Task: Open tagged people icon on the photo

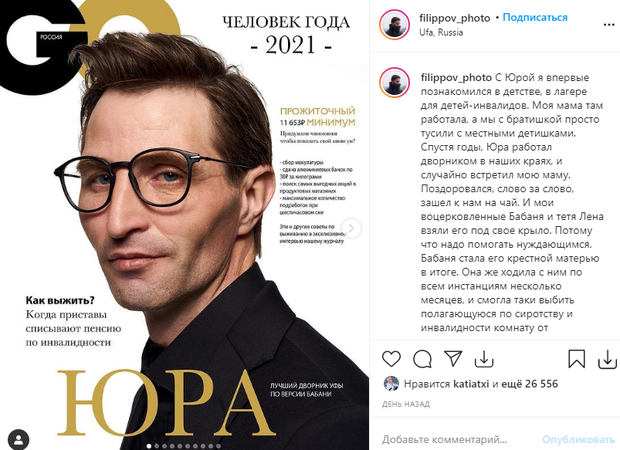Action: [18, 439]
